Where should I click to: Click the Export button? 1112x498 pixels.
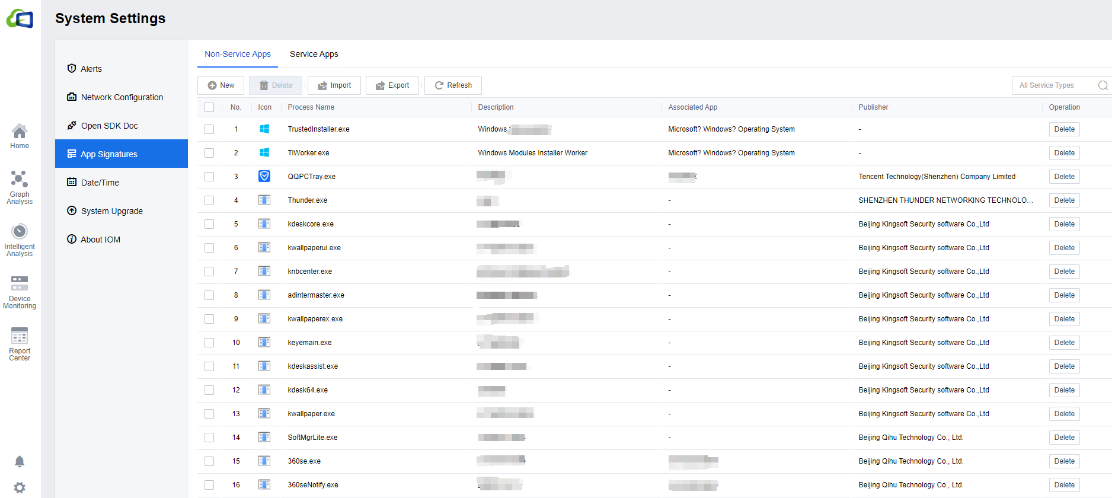392,86
